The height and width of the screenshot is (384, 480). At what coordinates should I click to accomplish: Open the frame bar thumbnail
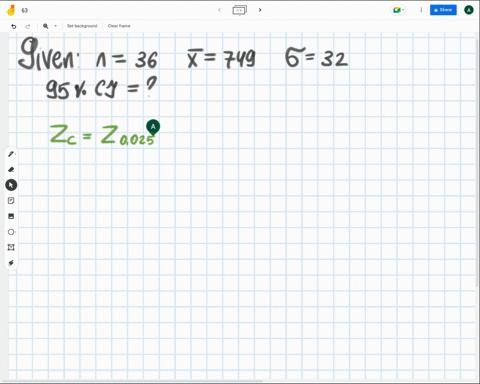pyautogui.click(x=240, y=10)
